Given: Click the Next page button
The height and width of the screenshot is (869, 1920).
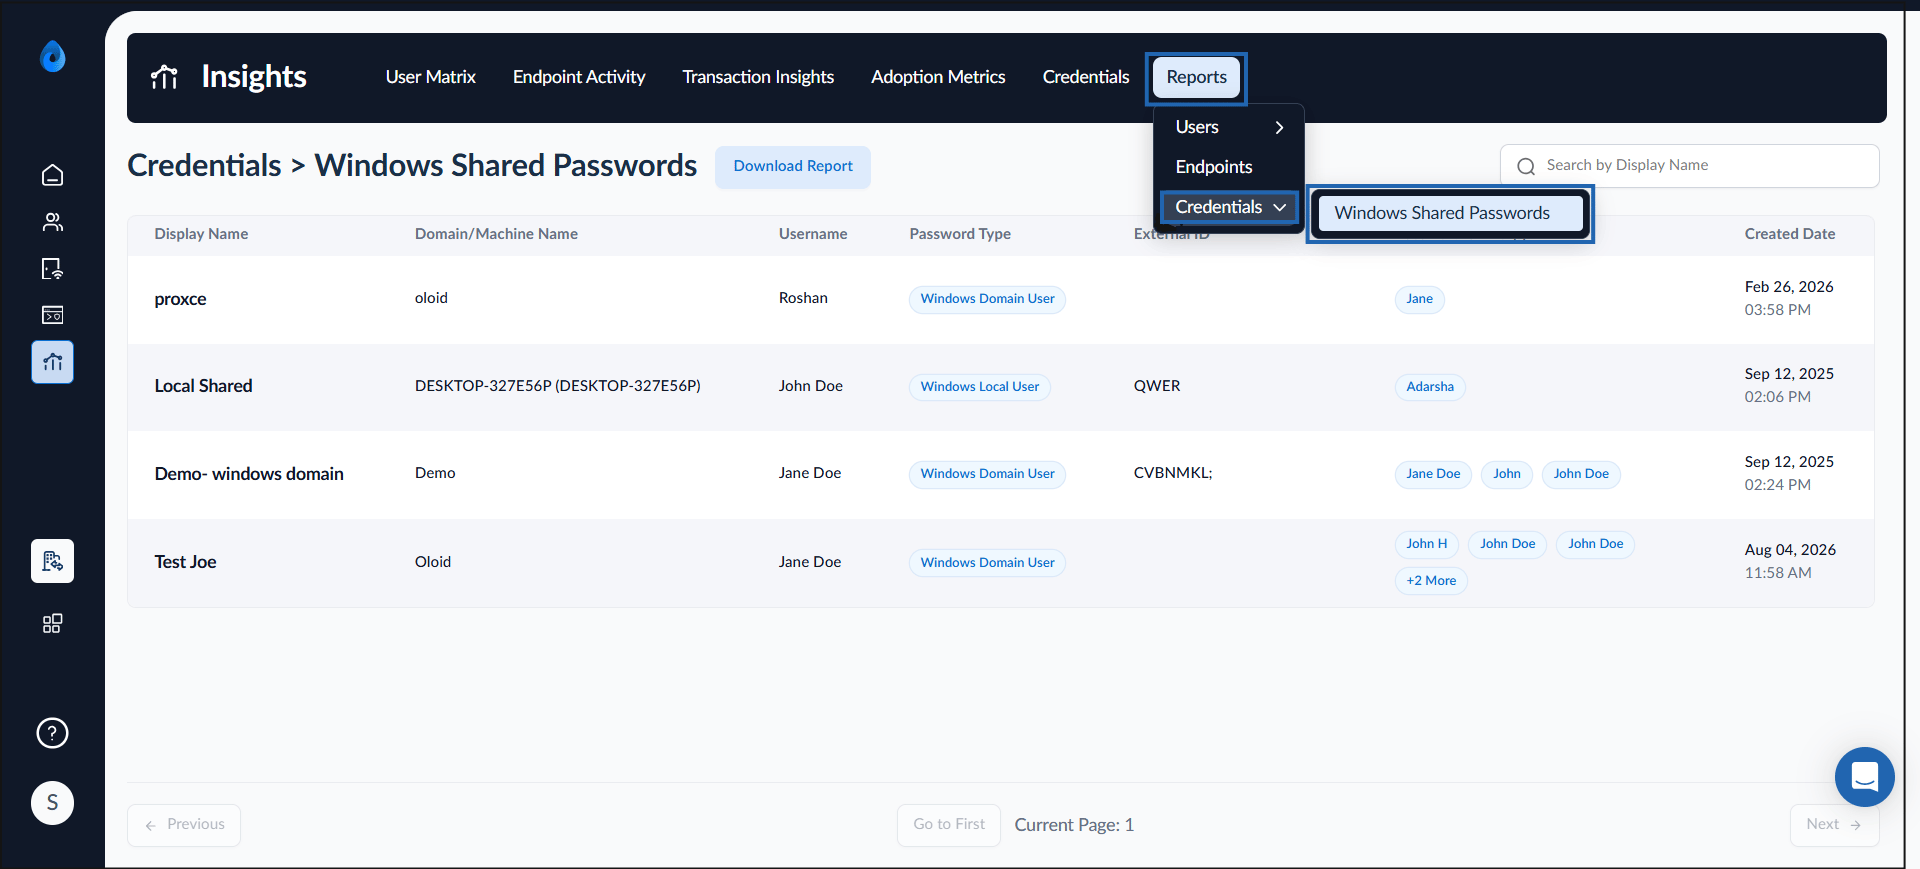Looking at the screenshot, I should pyautogui.click(x=1834, y=825).
